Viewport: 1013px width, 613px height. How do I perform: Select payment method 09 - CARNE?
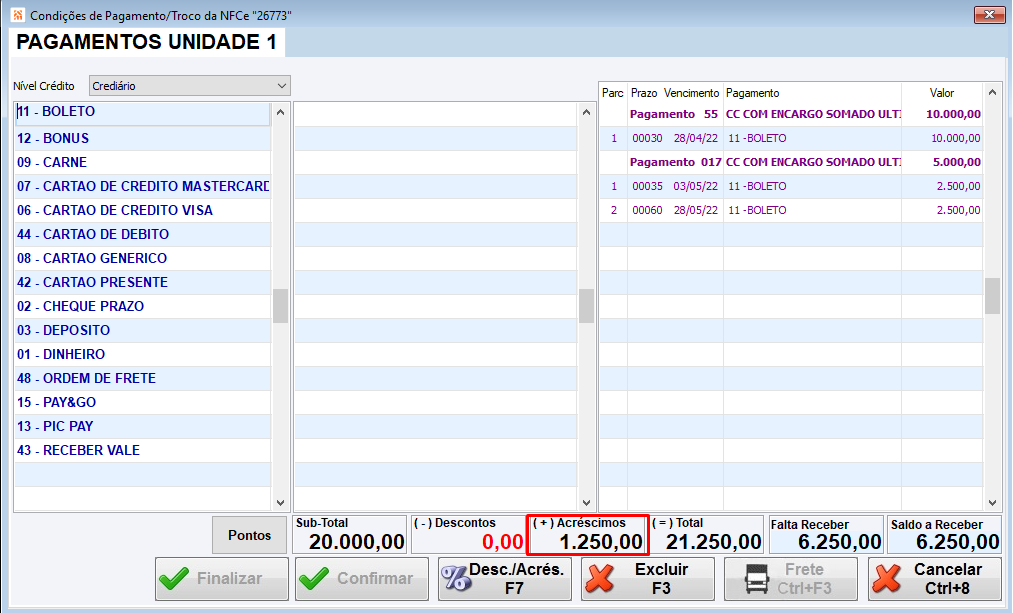(142, 162)
